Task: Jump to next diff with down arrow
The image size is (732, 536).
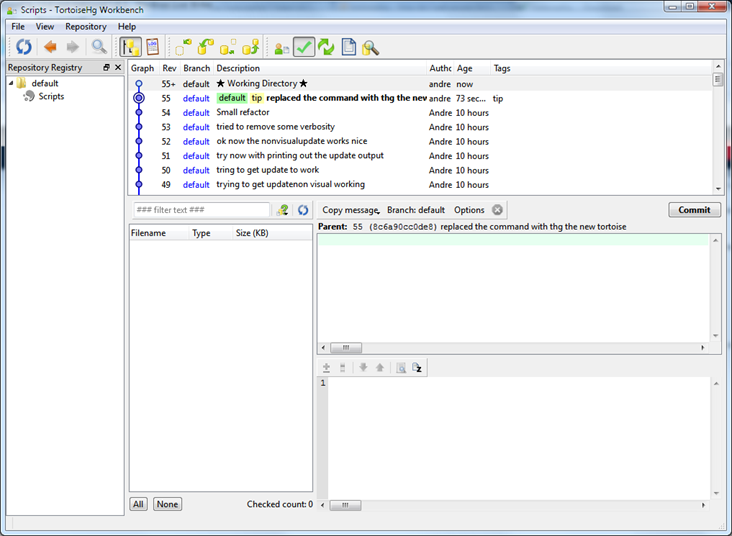Action: (x=363, y=368)
